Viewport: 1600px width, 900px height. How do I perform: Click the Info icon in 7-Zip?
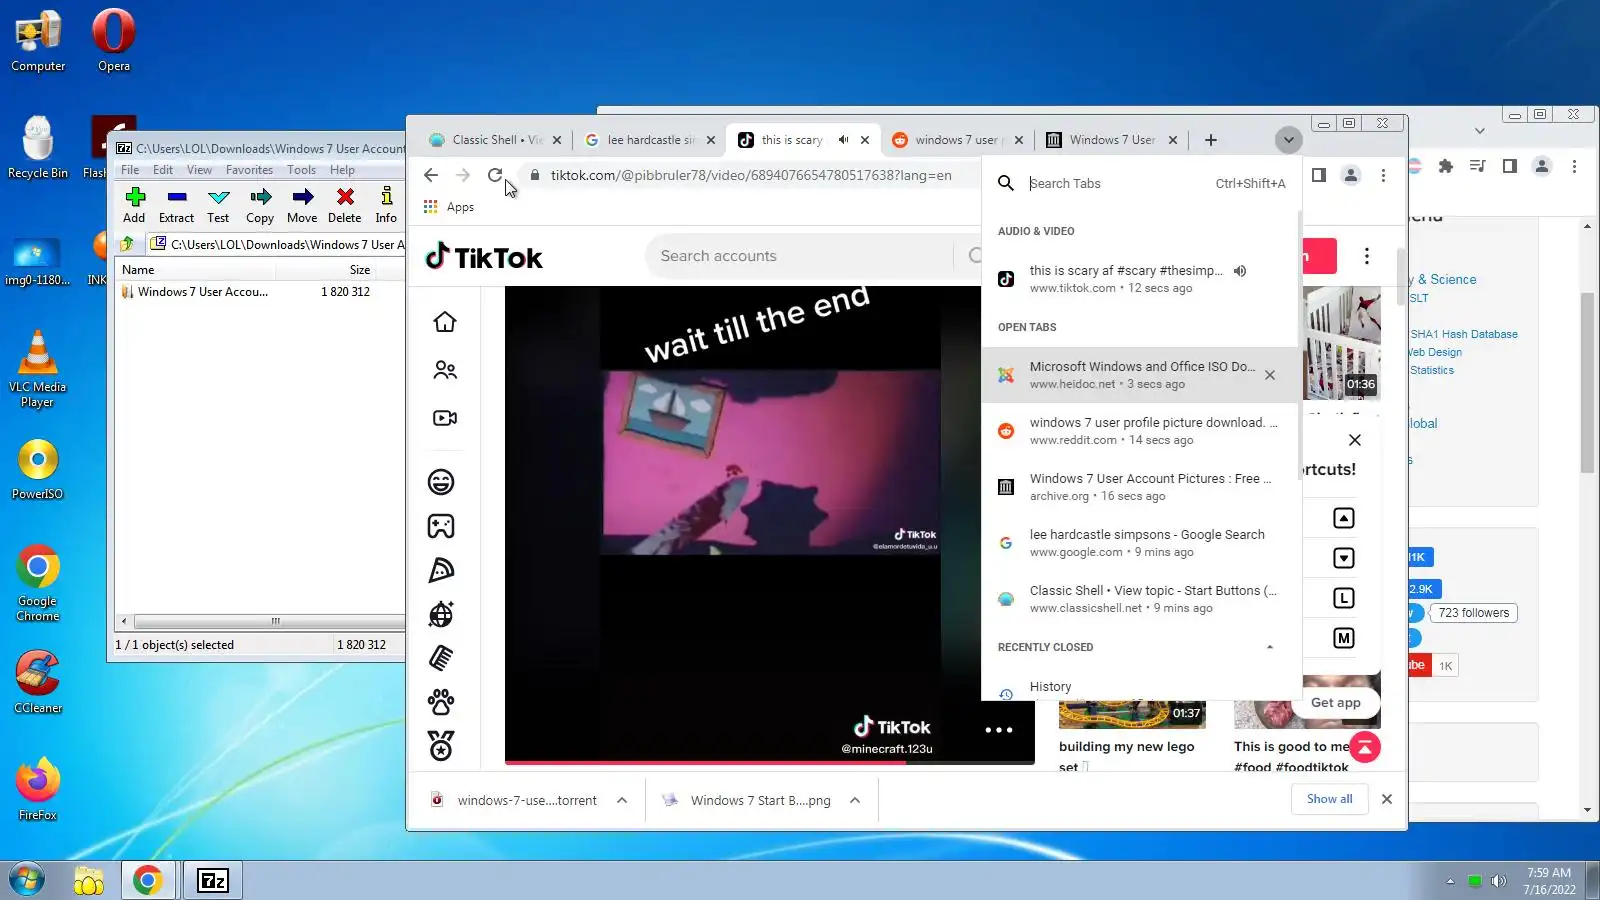pyautogui.click(x=386, y=205)
